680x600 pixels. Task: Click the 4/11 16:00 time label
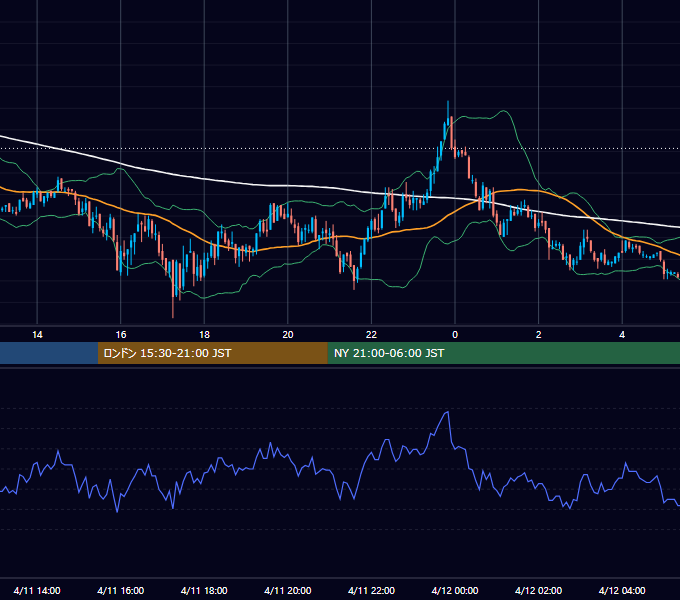click(121, 590)
